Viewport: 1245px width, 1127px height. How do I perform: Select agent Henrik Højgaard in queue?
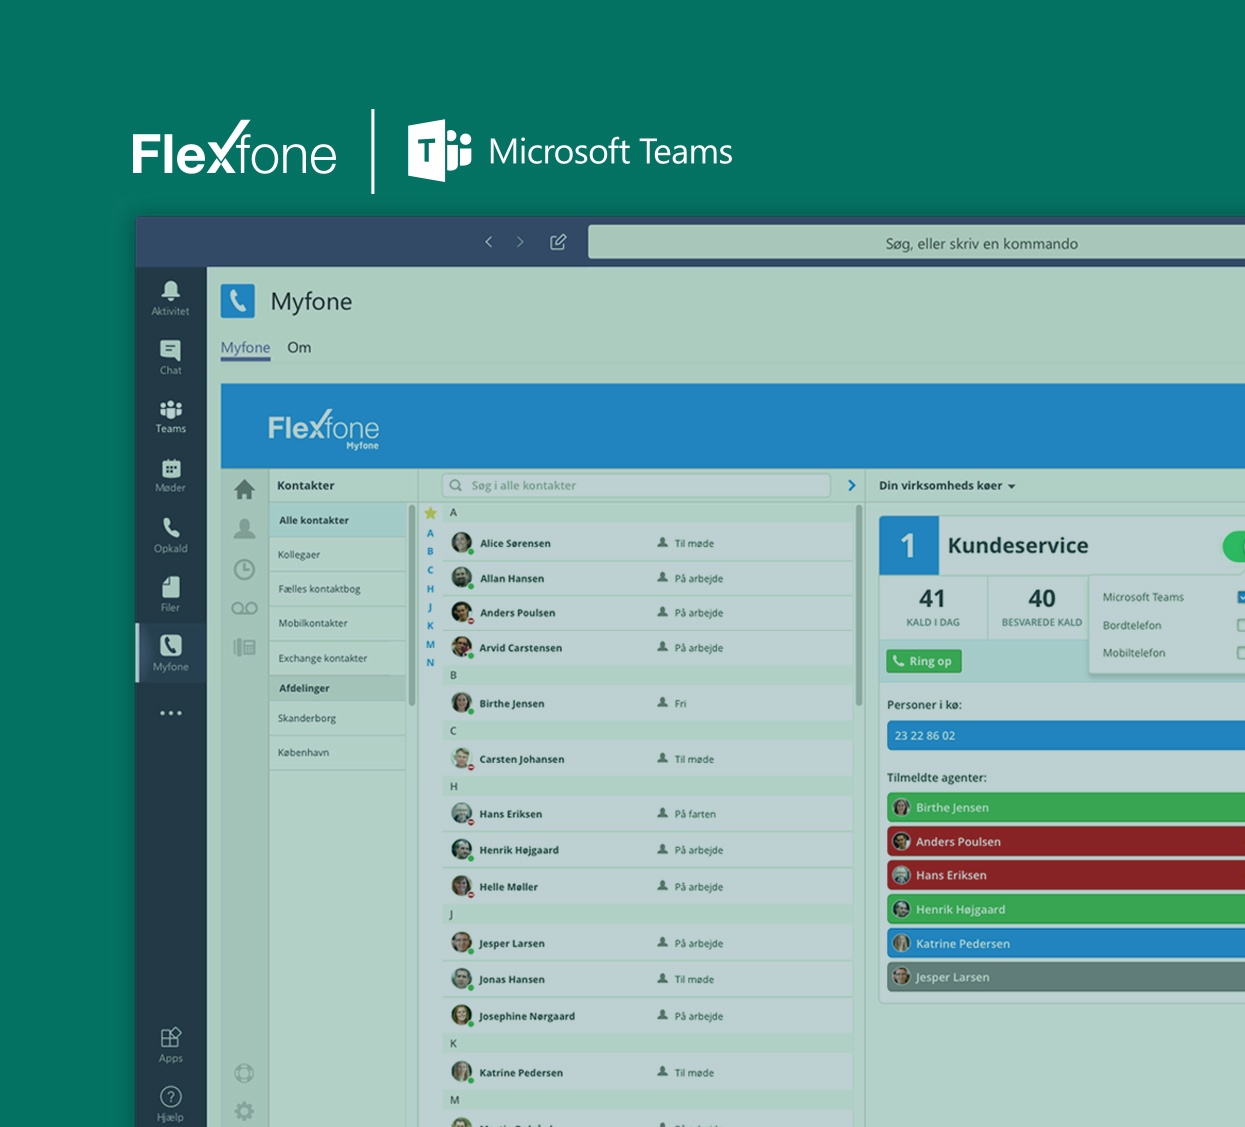tap(1066, 909)
